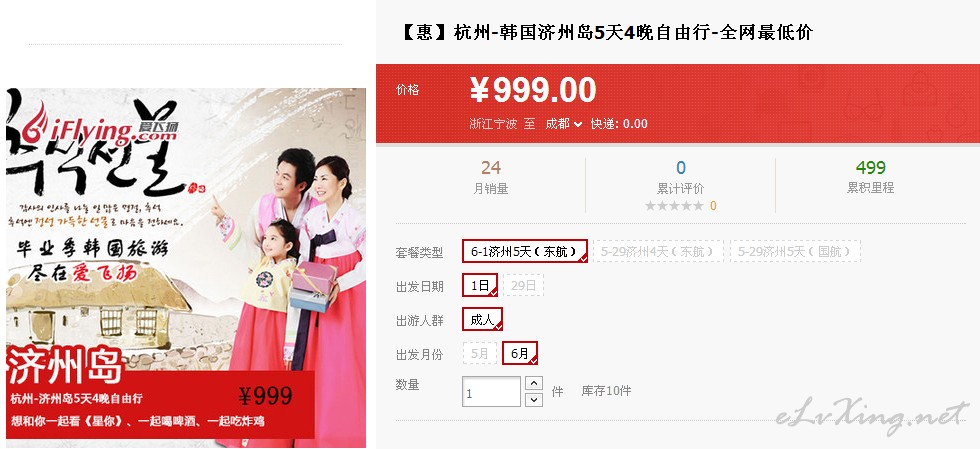Open the 成都 destination dropdown
This screenshot has height=449, width=980.
coord(564,124)
